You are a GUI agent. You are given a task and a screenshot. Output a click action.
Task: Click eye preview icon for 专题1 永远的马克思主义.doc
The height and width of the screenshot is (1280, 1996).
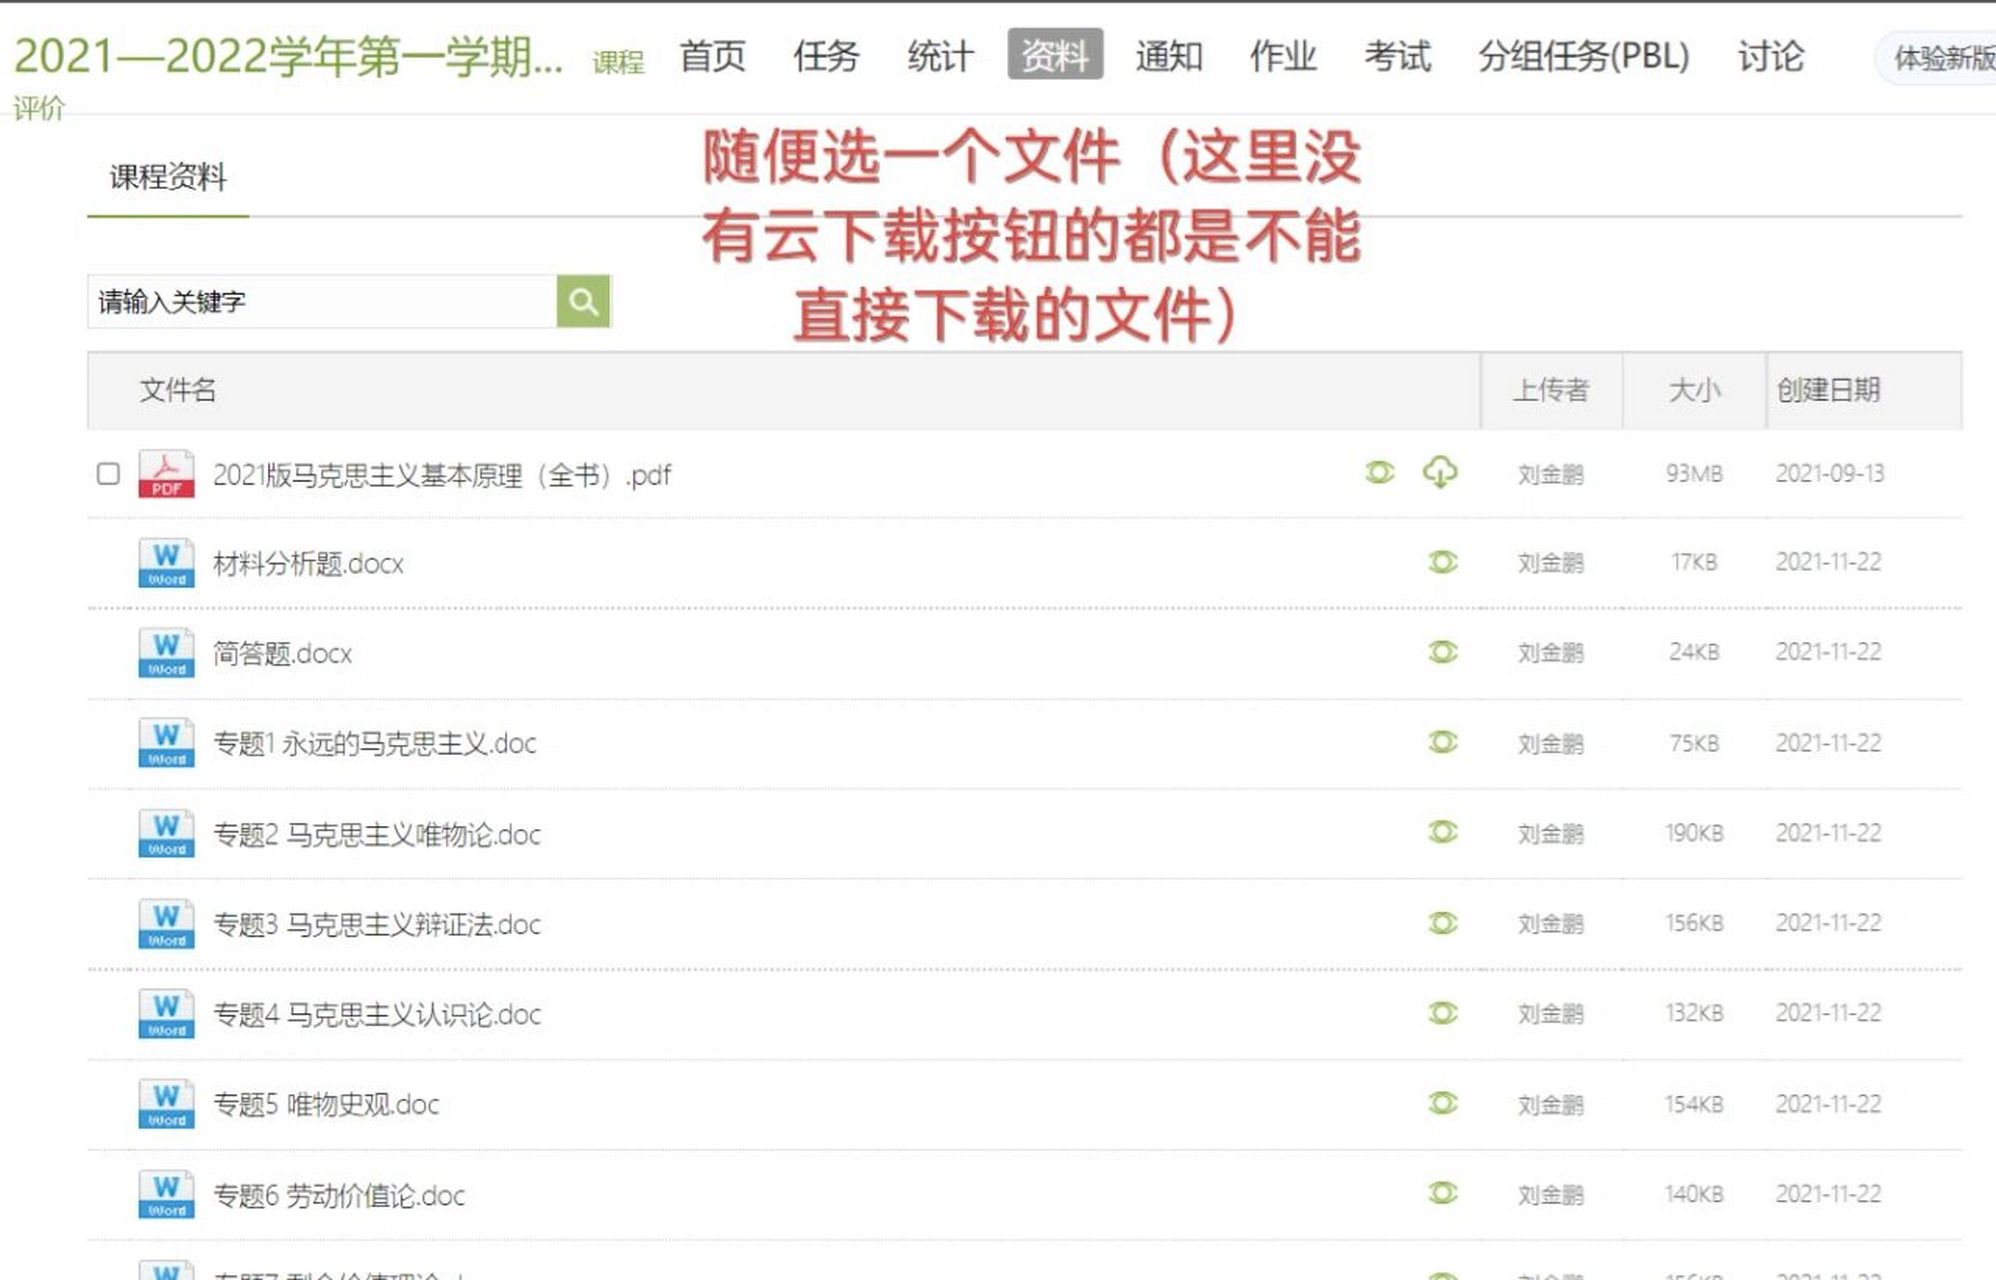(1442, 742)
